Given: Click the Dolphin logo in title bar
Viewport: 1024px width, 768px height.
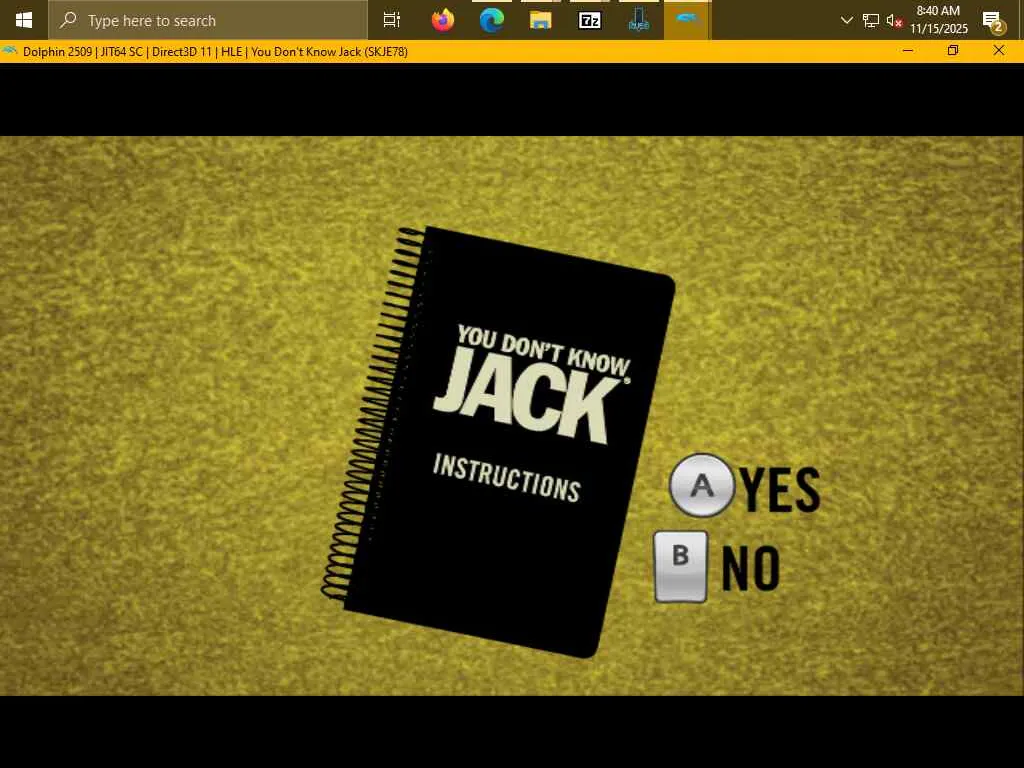Looking at the screenshot, I should (9, 51).
